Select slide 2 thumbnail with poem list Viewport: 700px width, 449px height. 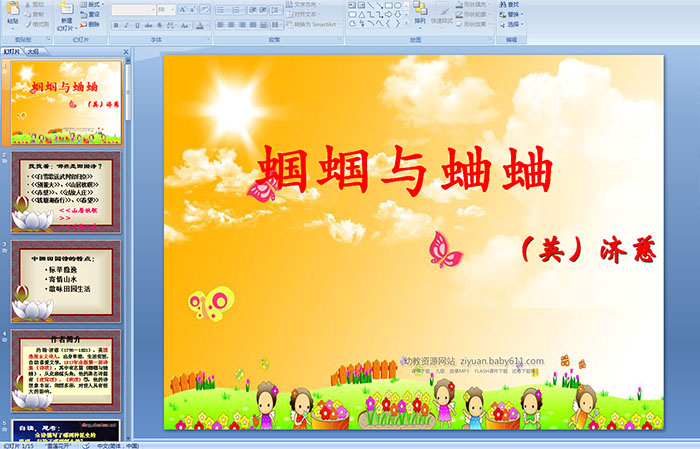point(66,192)
